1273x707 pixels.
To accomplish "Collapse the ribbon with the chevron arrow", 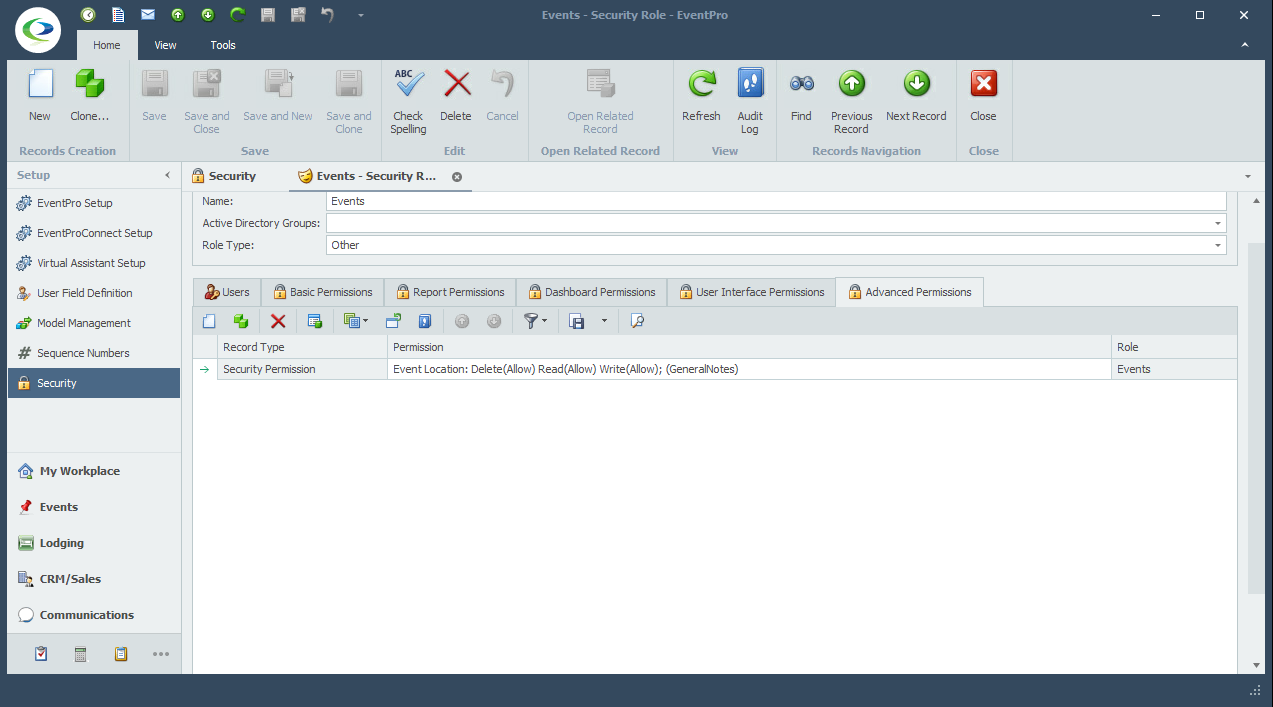I will [1245, 45].
